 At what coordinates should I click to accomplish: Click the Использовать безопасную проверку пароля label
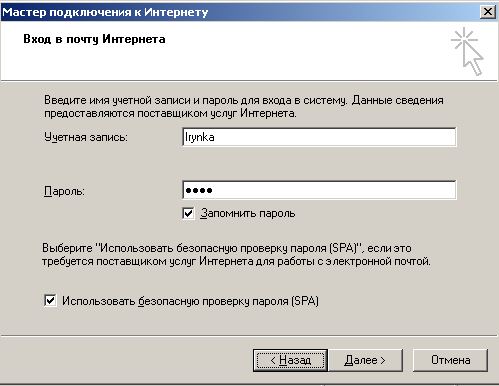(190, 301)
